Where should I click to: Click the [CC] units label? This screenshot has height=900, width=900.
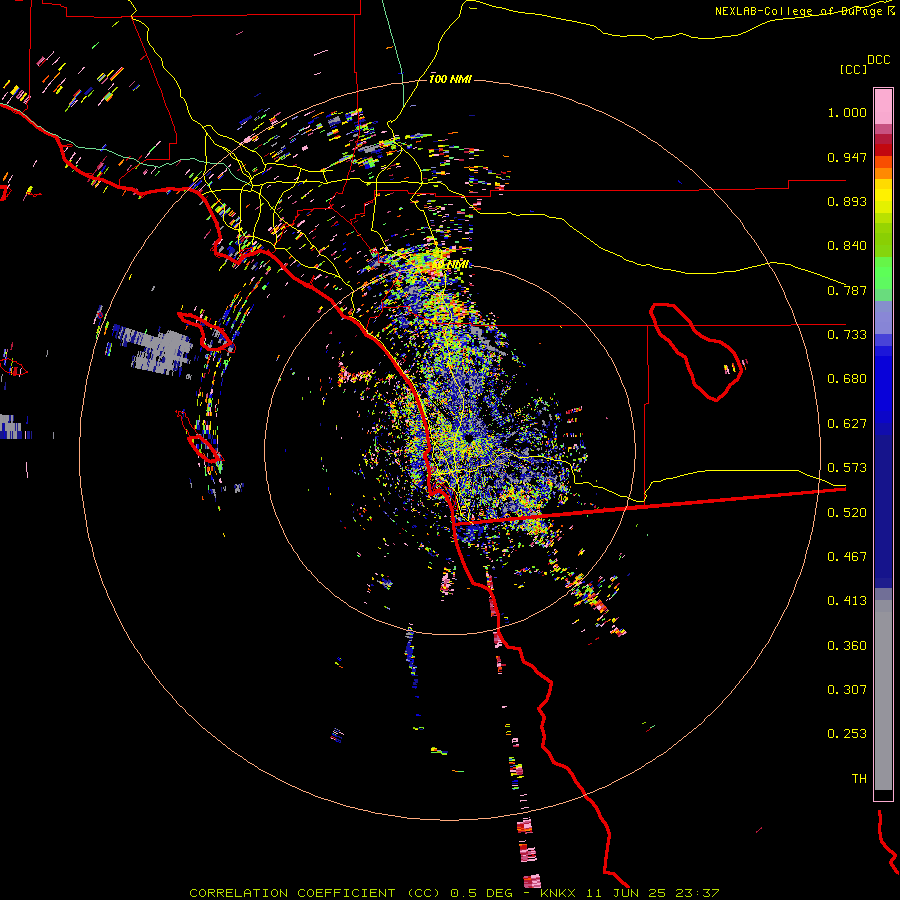point(853,69)
